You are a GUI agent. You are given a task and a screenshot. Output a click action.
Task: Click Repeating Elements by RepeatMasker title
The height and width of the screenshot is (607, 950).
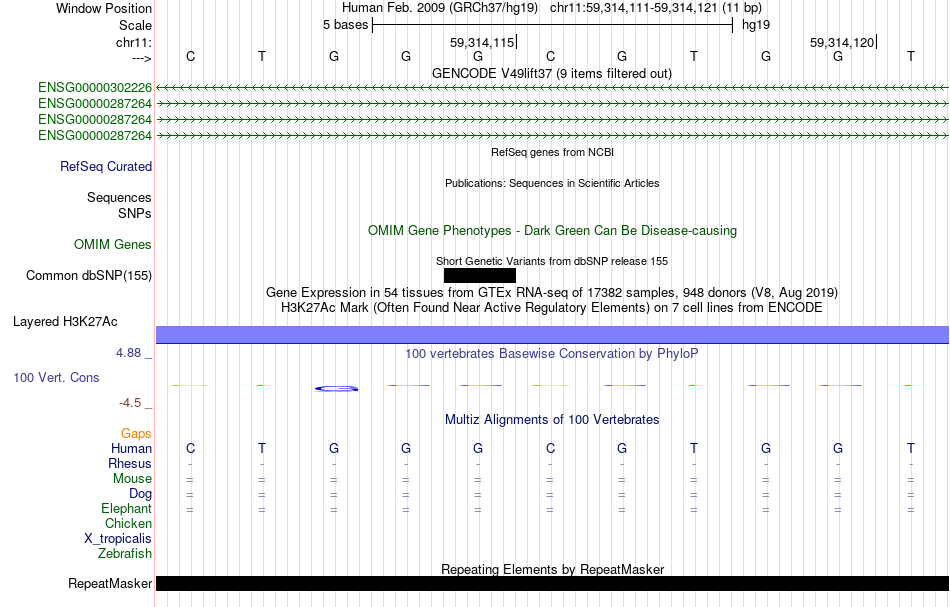click(x=553, y=569)
